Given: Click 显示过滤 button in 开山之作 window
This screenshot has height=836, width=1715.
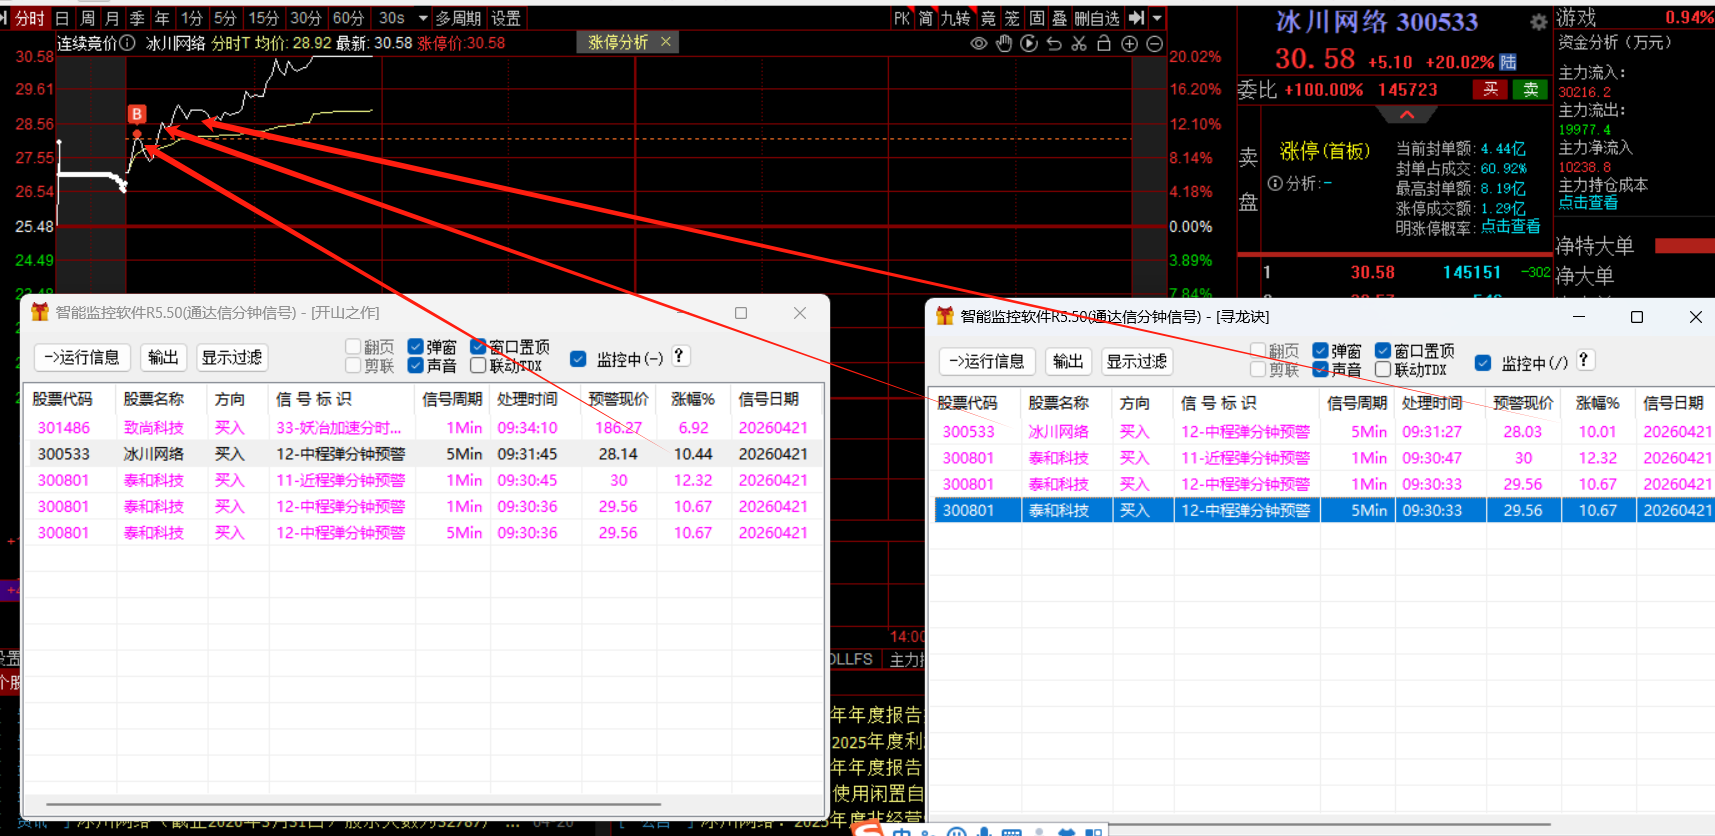Looking at the screenshot, I should [232, 357].
